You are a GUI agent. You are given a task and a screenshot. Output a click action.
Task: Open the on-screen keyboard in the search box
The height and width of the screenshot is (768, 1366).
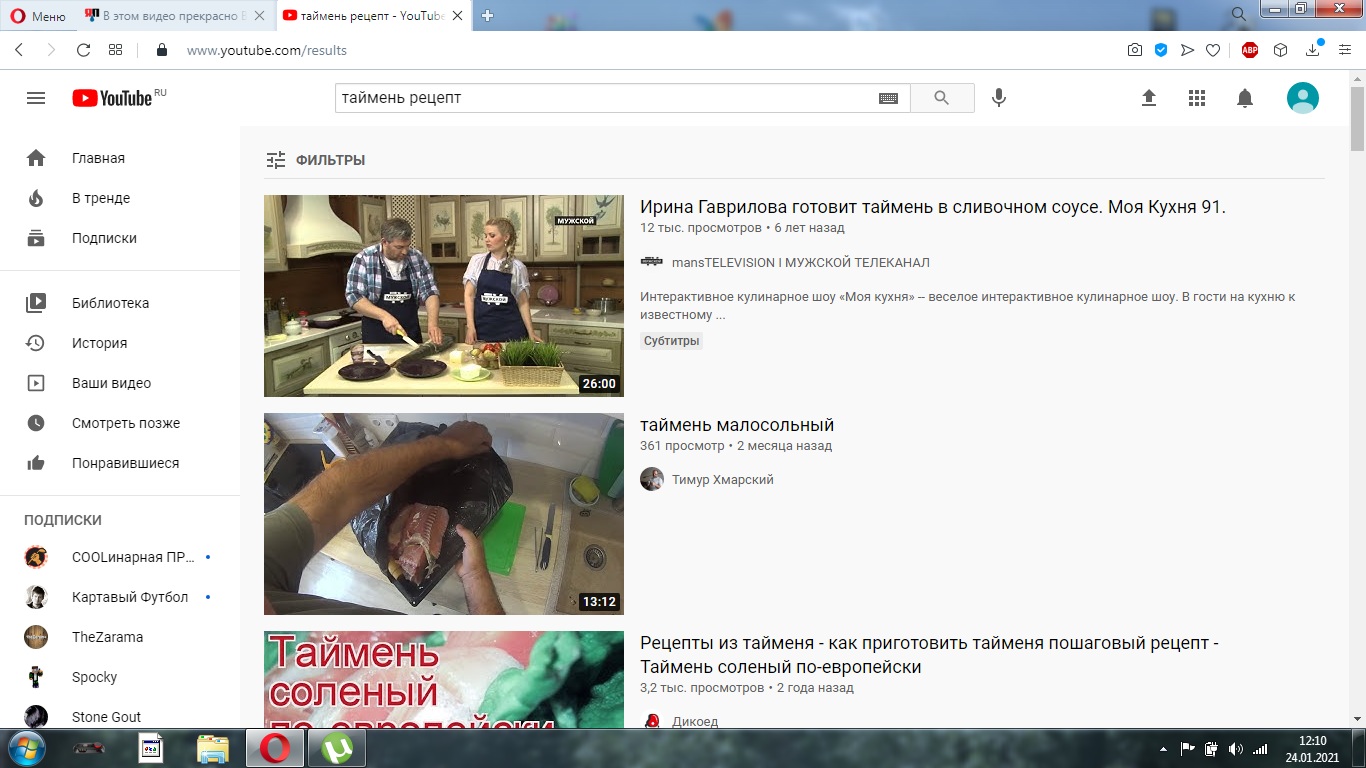(x=888, y=98)
